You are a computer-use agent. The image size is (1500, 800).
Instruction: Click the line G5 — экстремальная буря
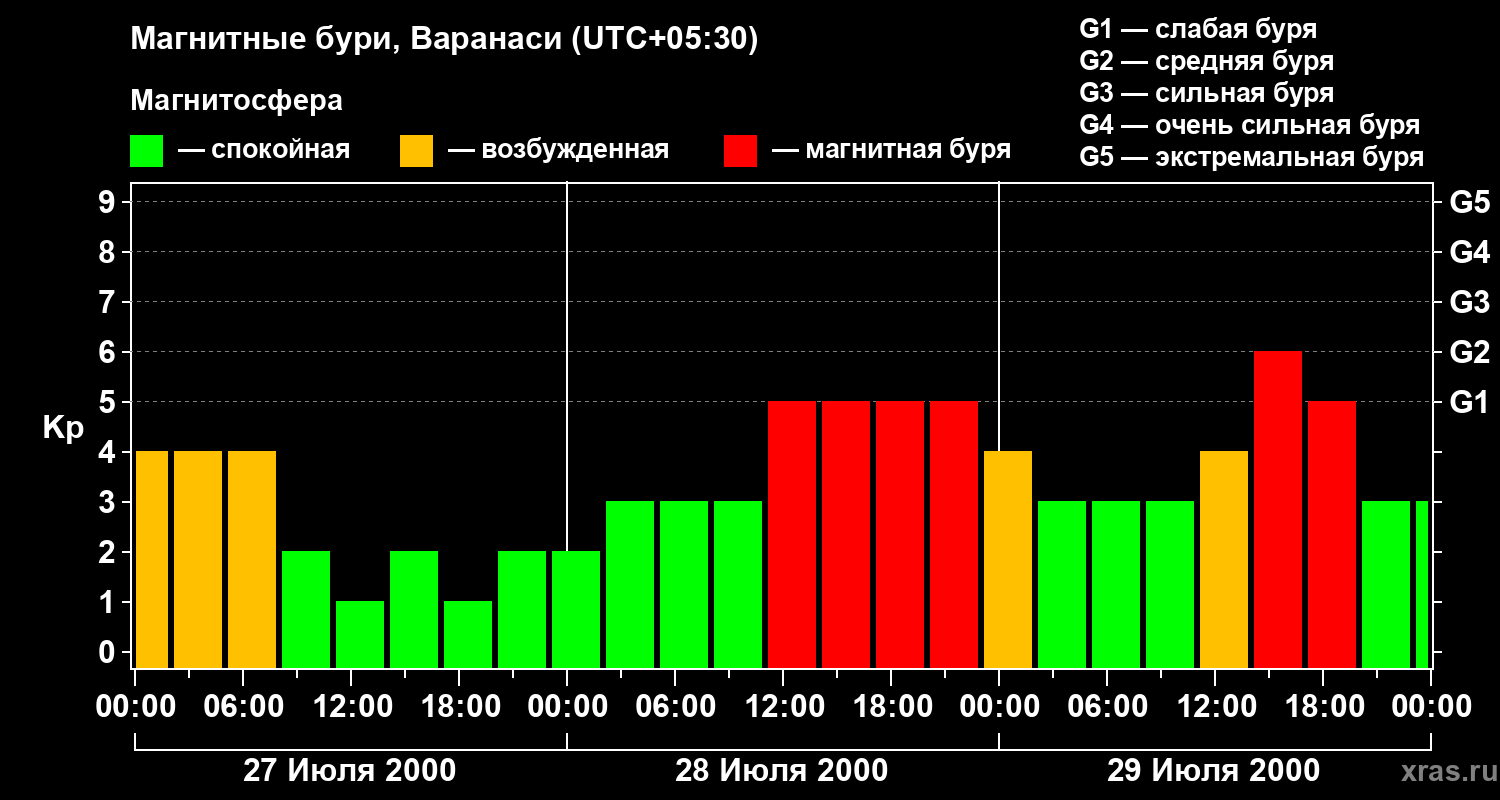tap(1252, 157)
